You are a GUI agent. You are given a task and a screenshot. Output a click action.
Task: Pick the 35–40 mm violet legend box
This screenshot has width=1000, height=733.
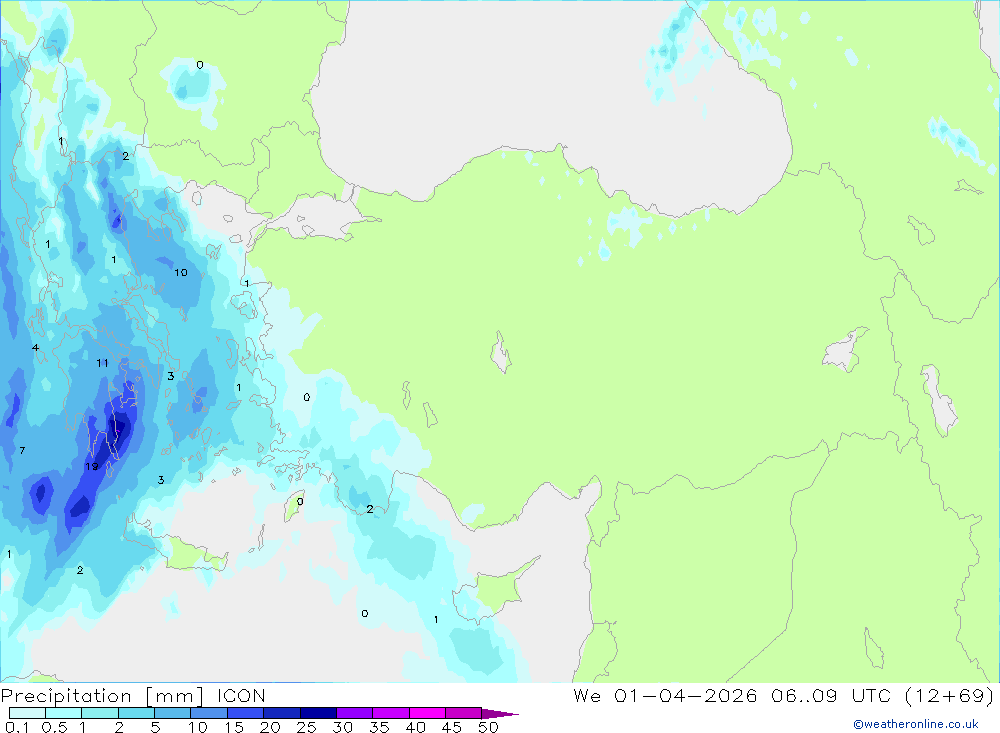pyautogui.click(x=391, y=713)
